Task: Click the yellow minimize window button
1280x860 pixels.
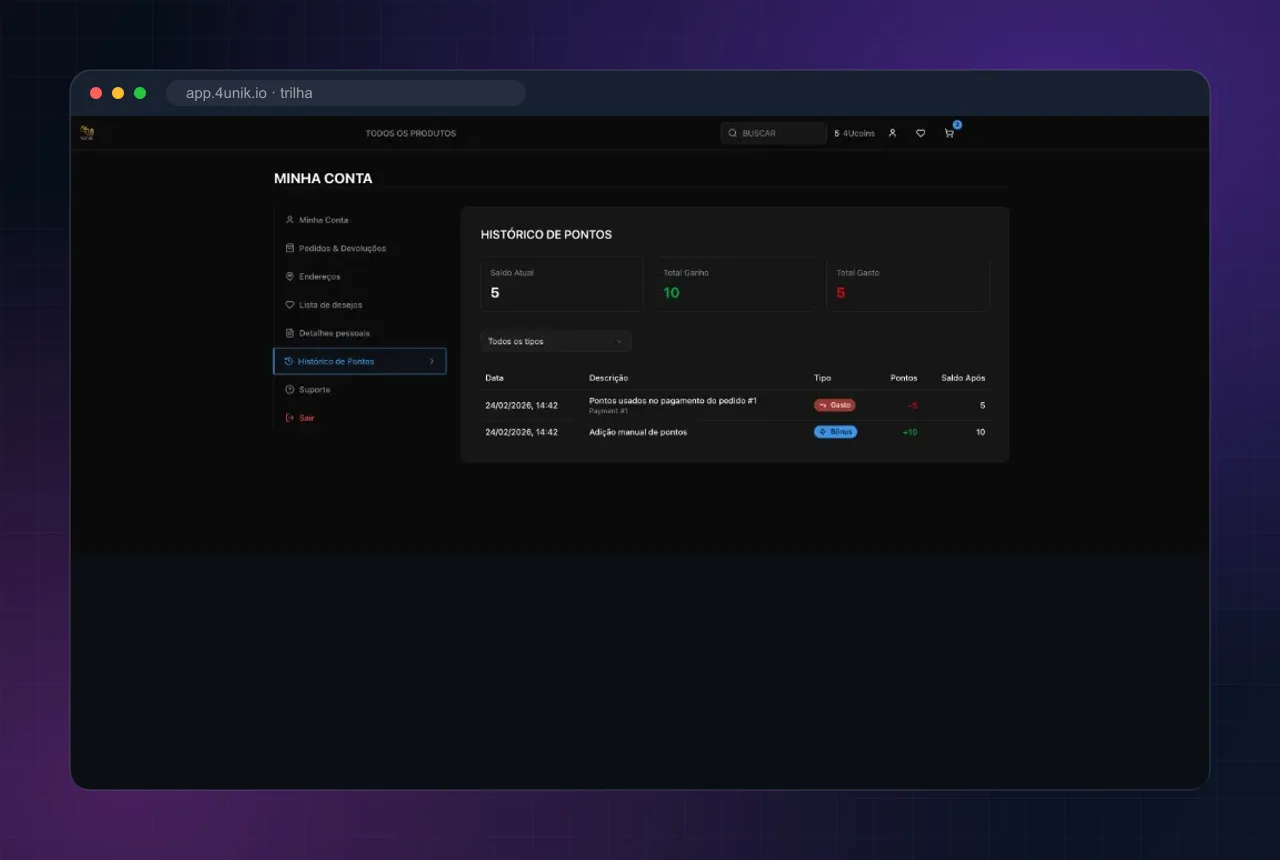Action: tap(118, 93)
